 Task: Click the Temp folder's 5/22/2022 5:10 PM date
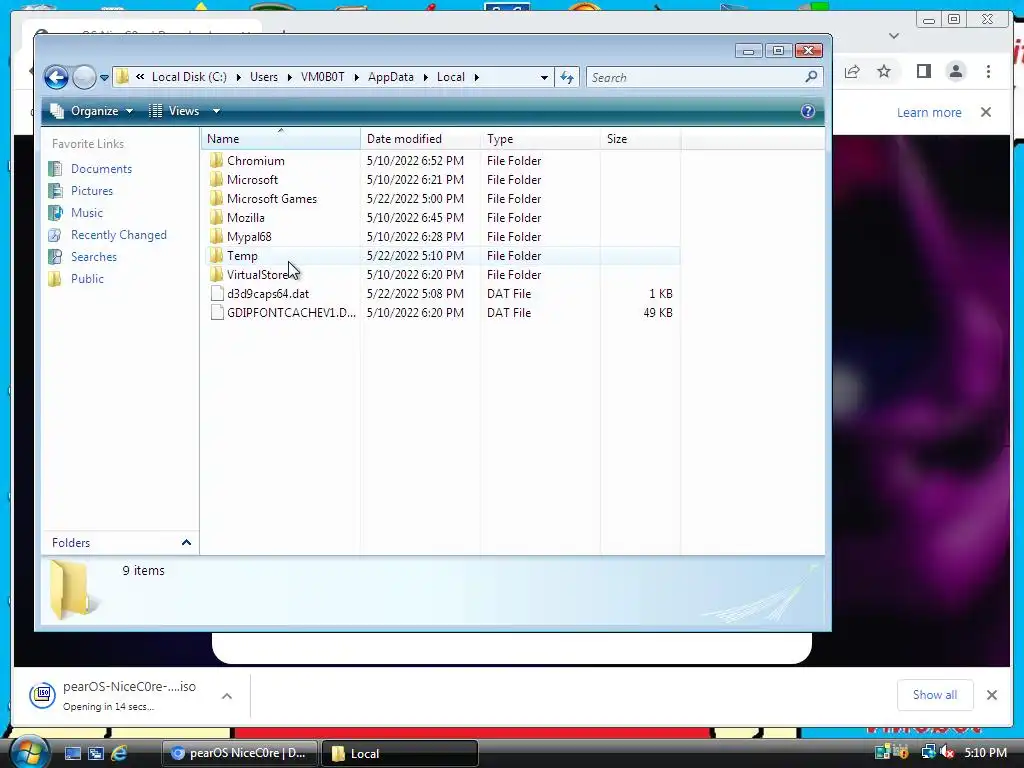click(x=415, y=255)
